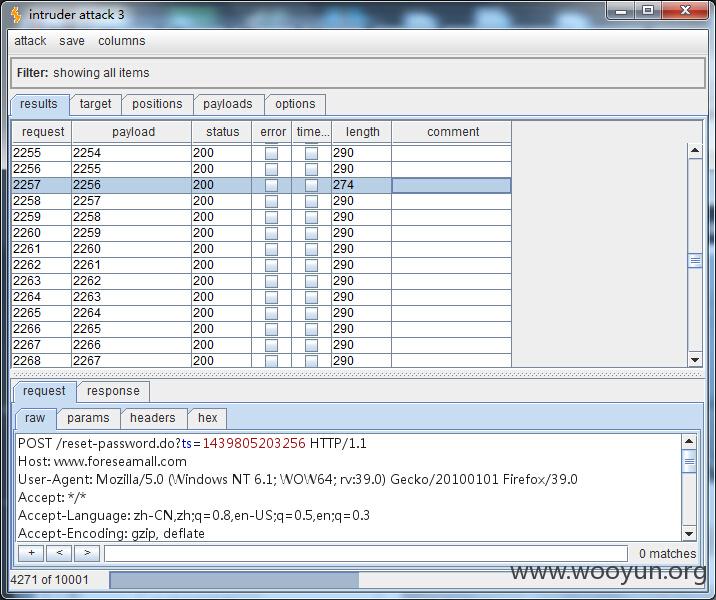
Task: Switch to the params view tab
Action: [x=88, y=418]
